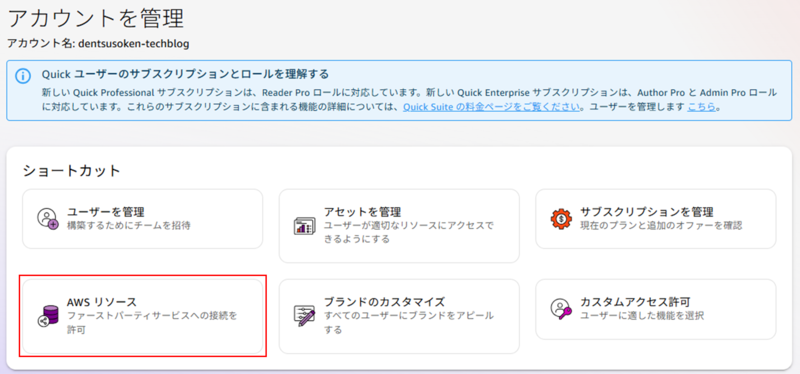
Task: Click the orange gear icon in サブスクリプションを管理
Action: (562, 218)
